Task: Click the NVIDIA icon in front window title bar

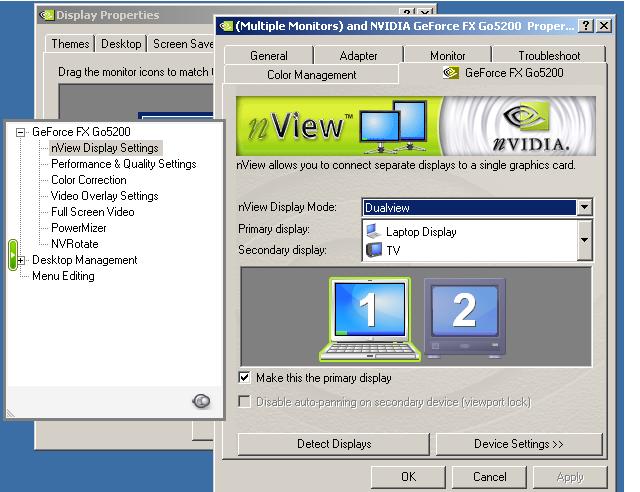Action: click(x=226, y=26)
